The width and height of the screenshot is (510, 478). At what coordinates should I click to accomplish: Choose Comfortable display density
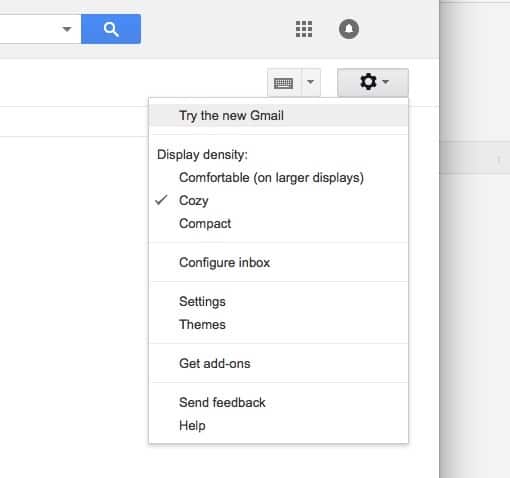click(x=279, y=178)
